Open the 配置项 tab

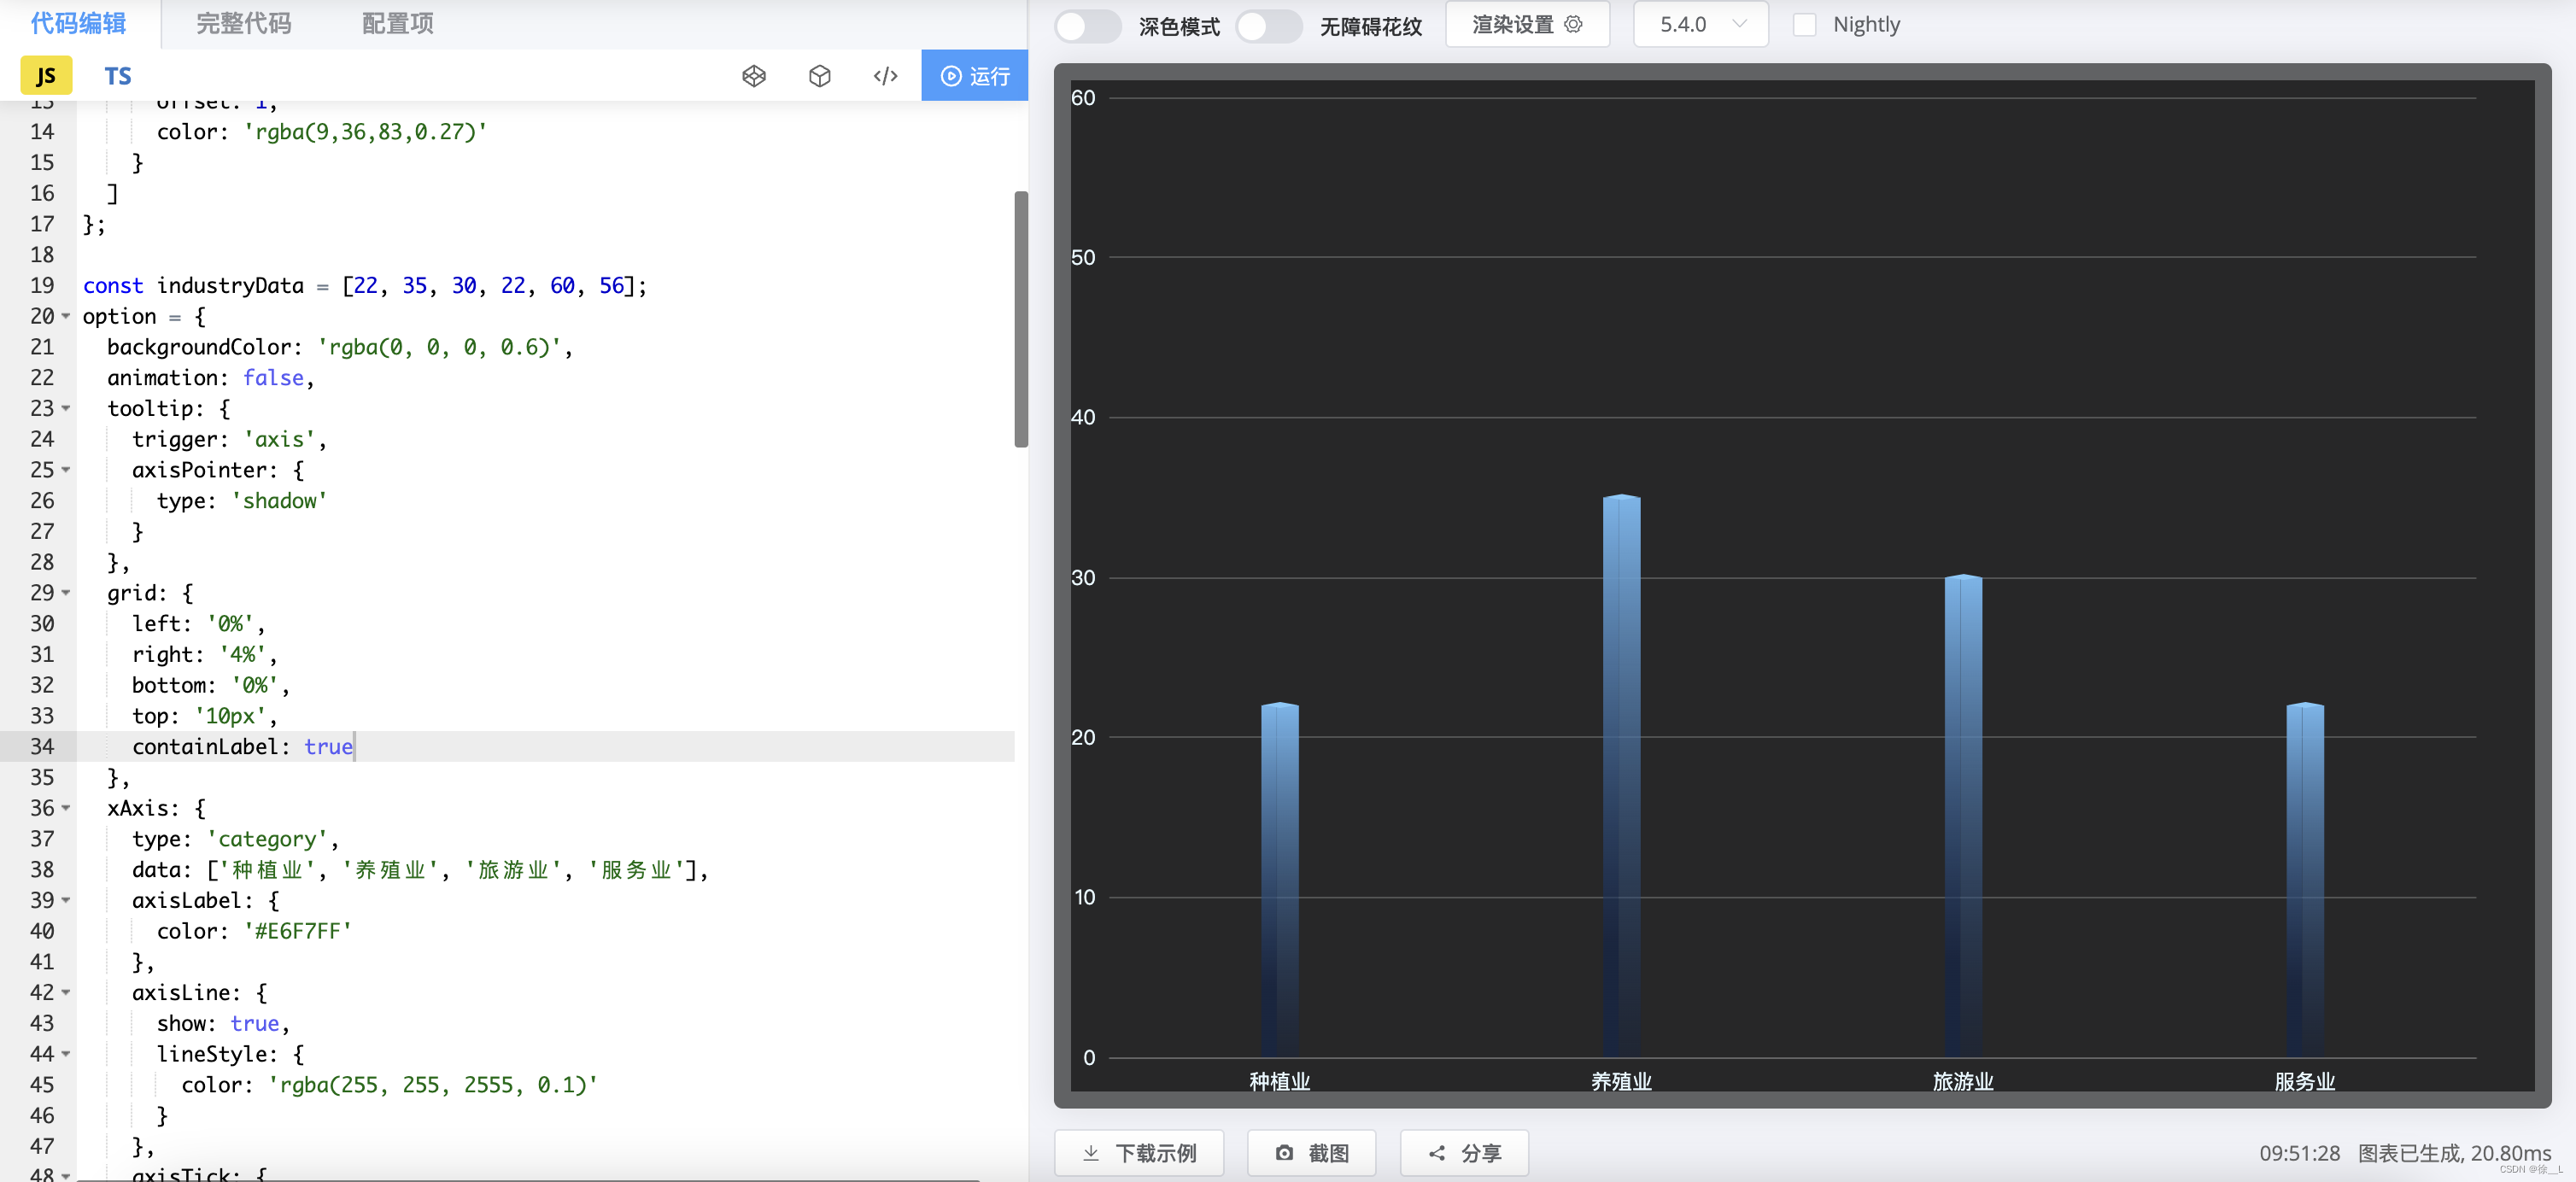point(397,24)
